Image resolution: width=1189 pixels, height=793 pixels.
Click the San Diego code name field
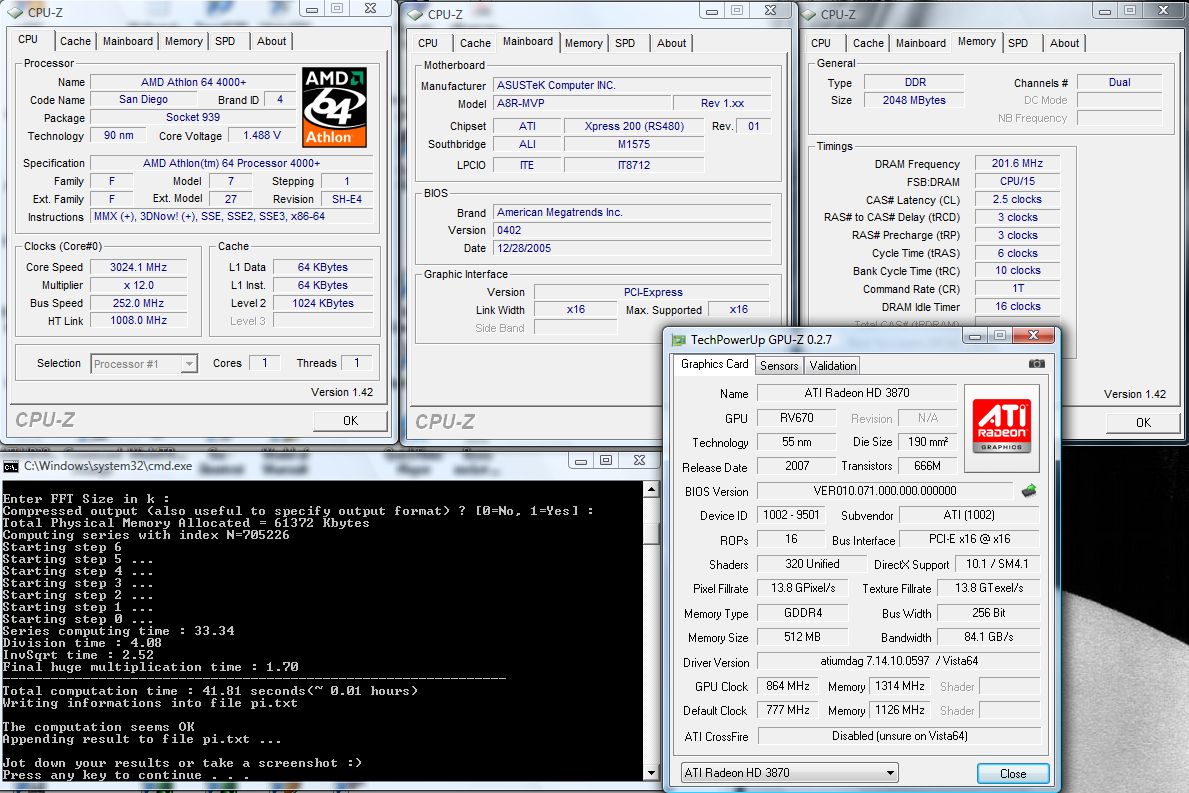(143, 99)
